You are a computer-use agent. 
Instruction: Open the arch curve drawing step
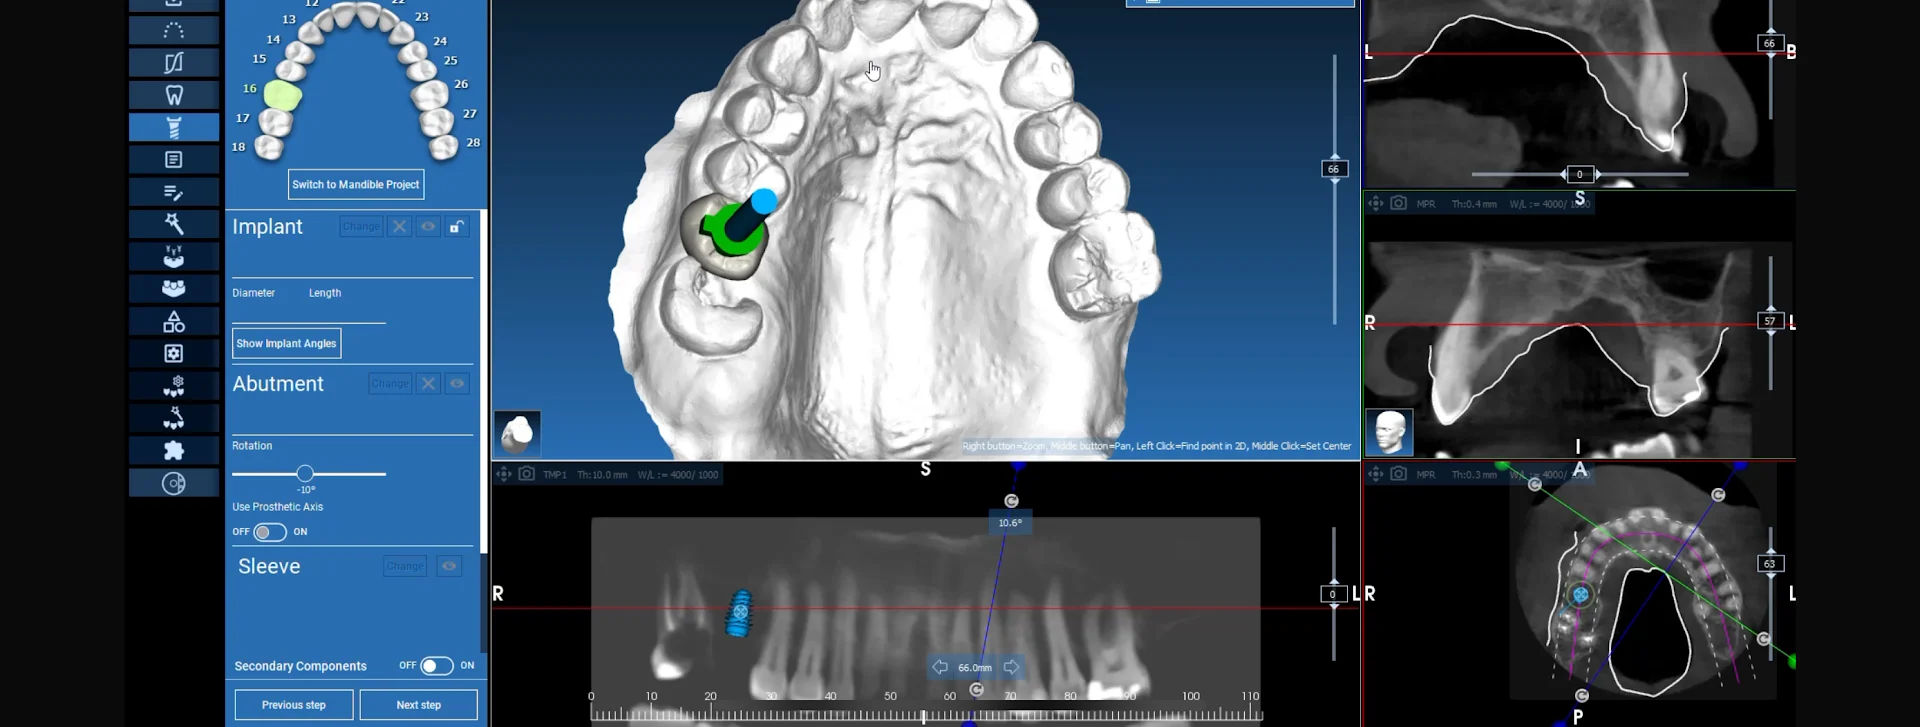(174, 30)
